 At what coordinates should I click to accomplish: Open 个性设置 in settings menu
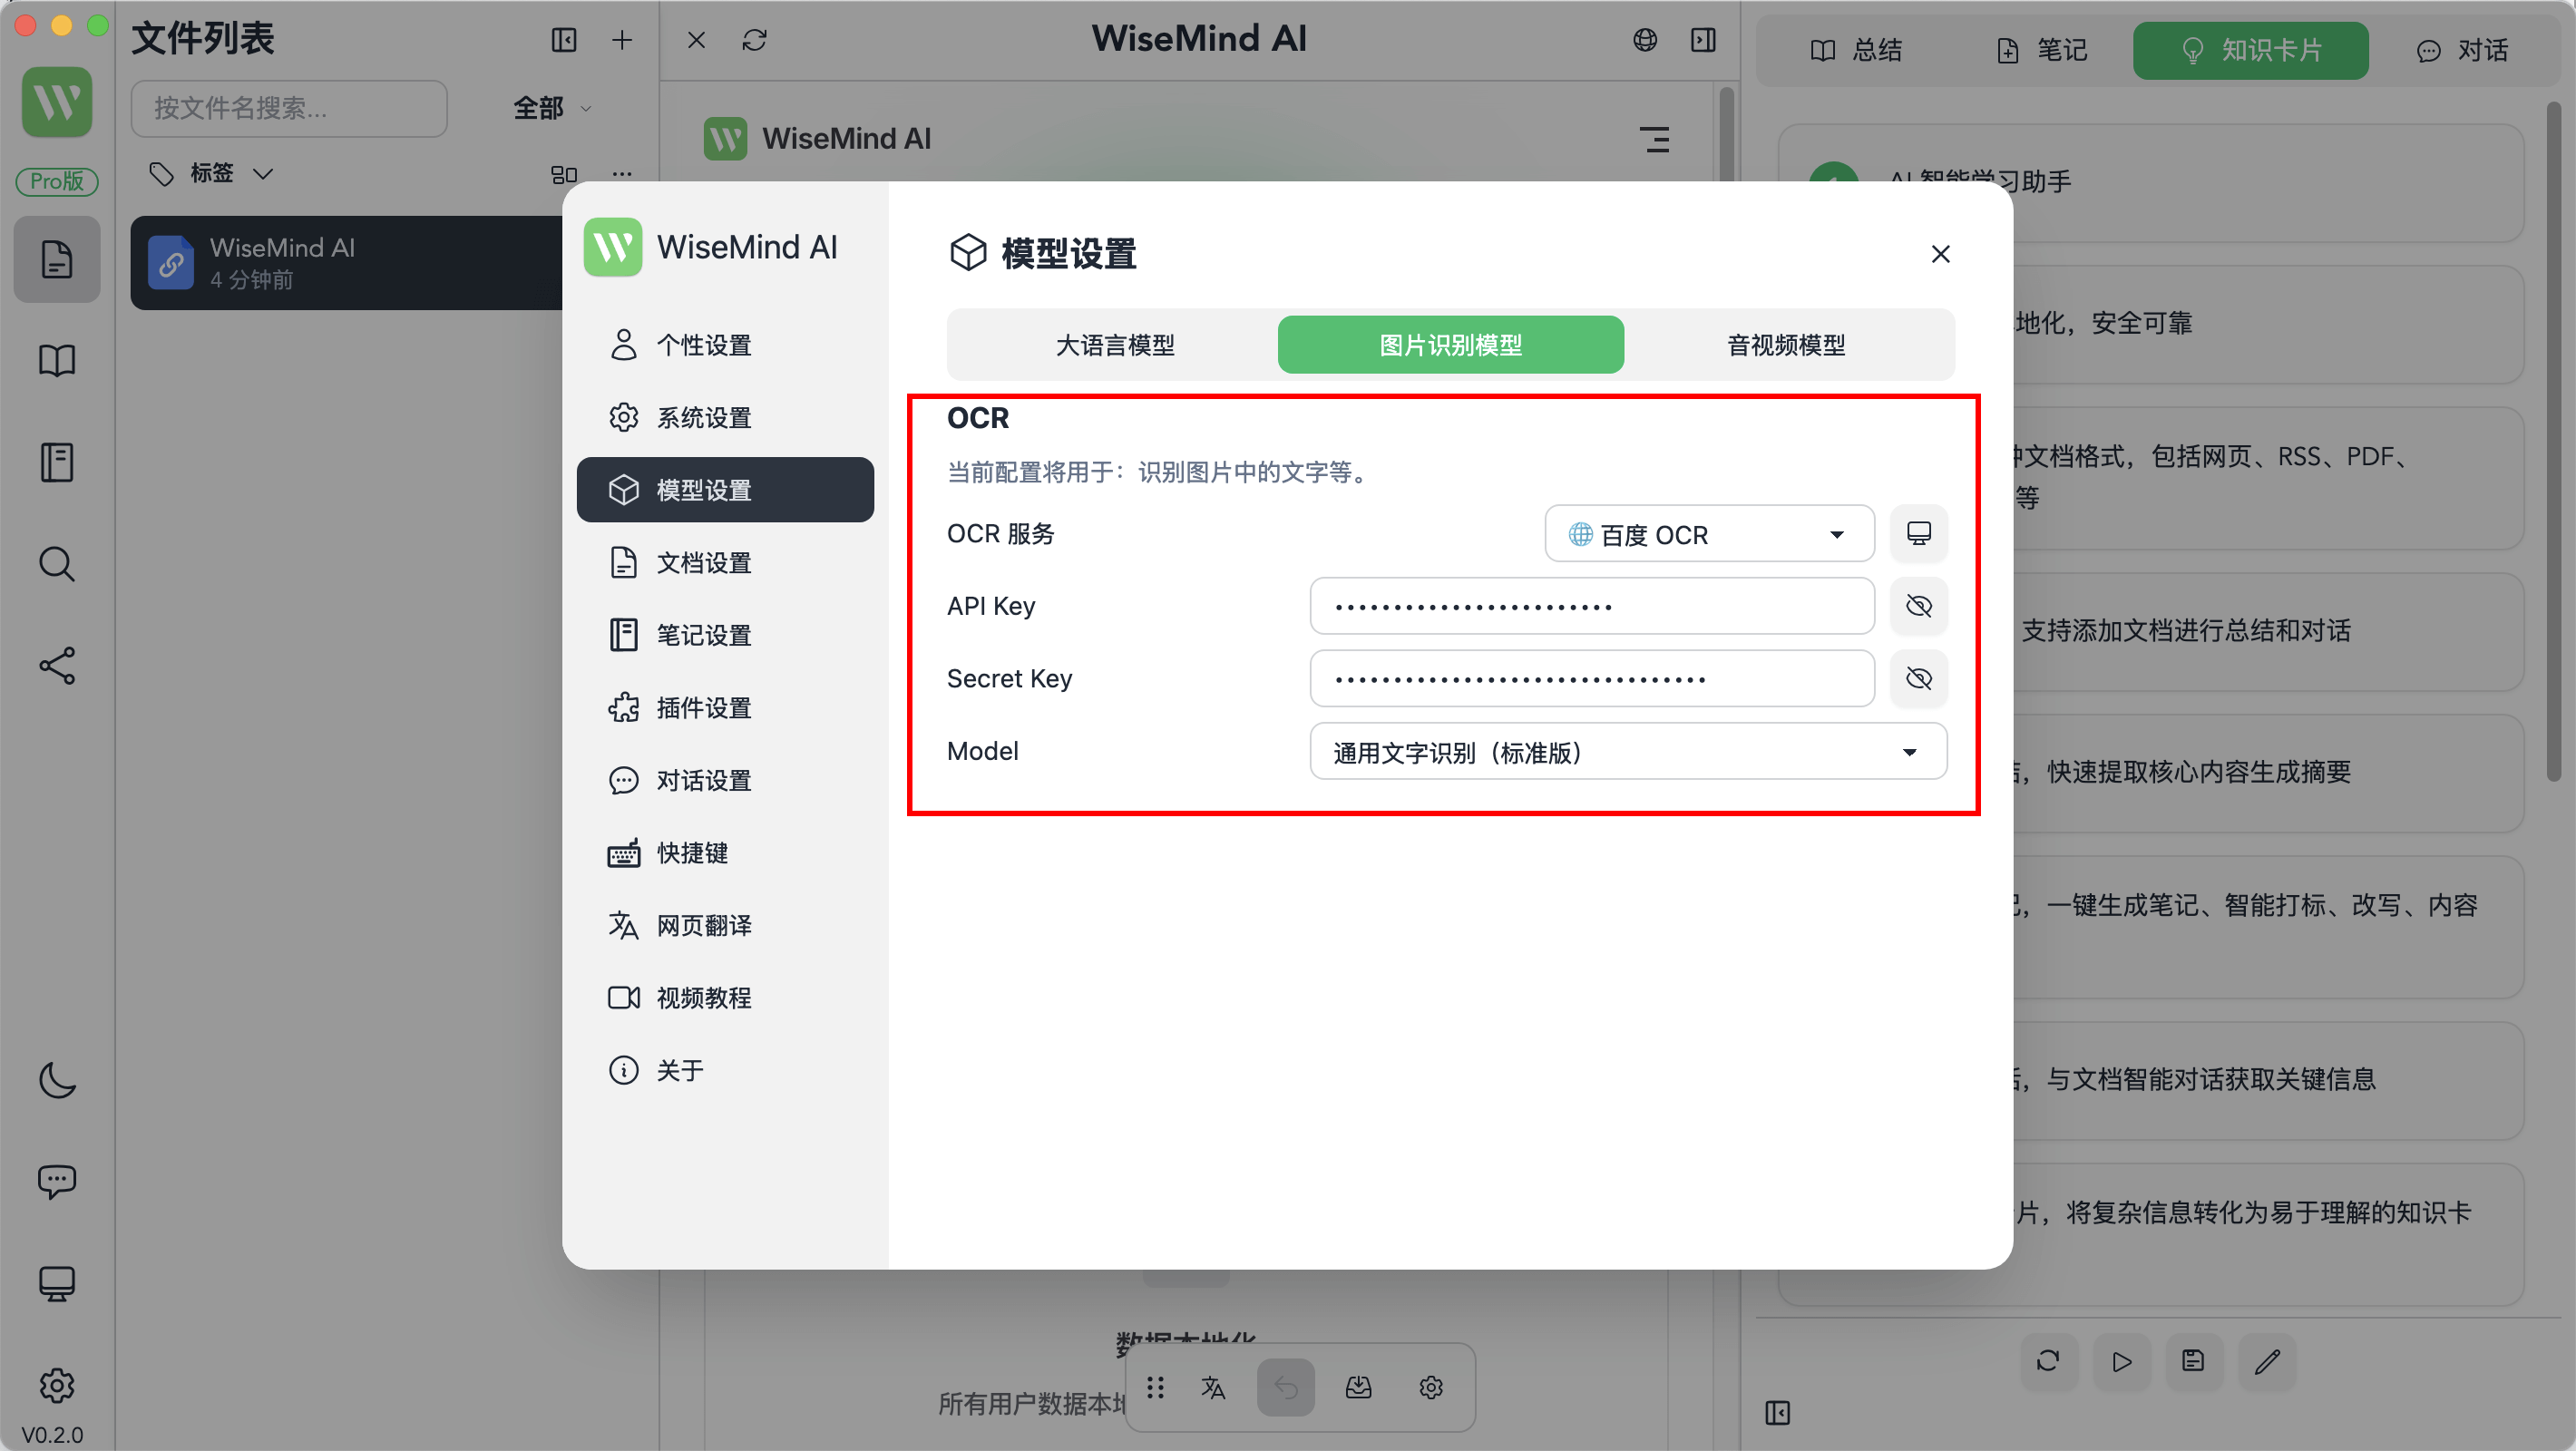[x=725, y=345]
